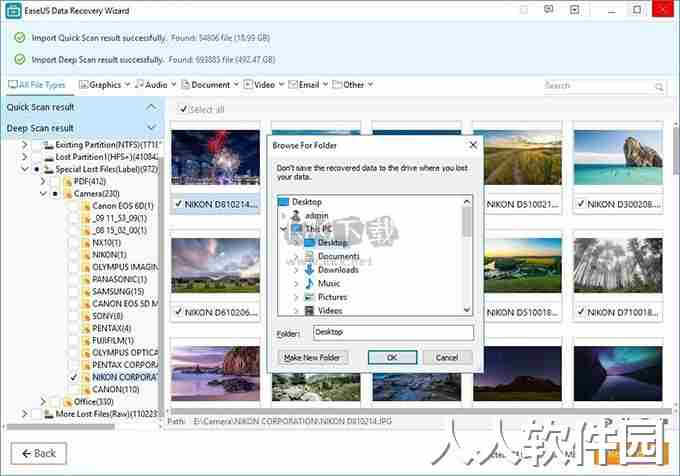Click the Search input box
Image resolution: width=680 pixels, height=476 pixels.
pos(598,85)
